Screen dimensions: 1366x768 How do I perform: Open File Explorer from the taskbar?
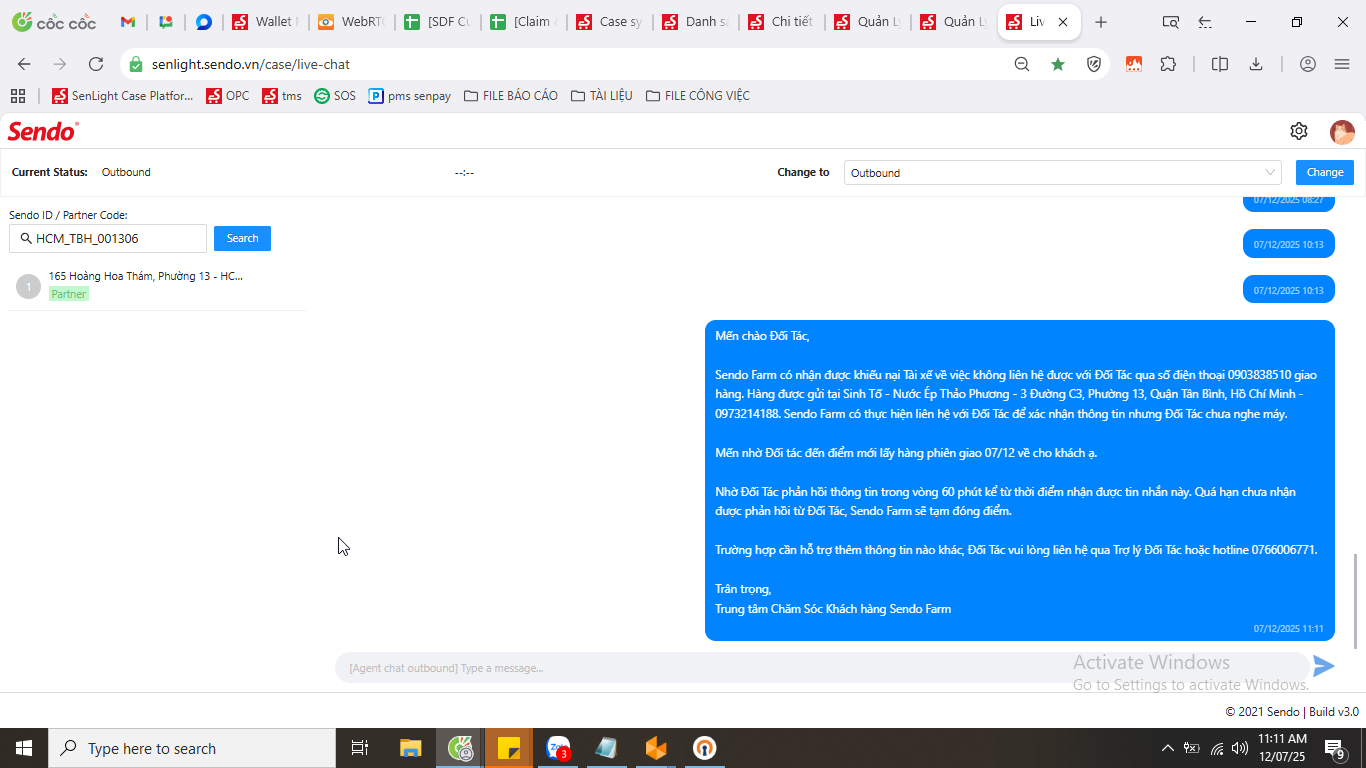(x=411, y=748)
